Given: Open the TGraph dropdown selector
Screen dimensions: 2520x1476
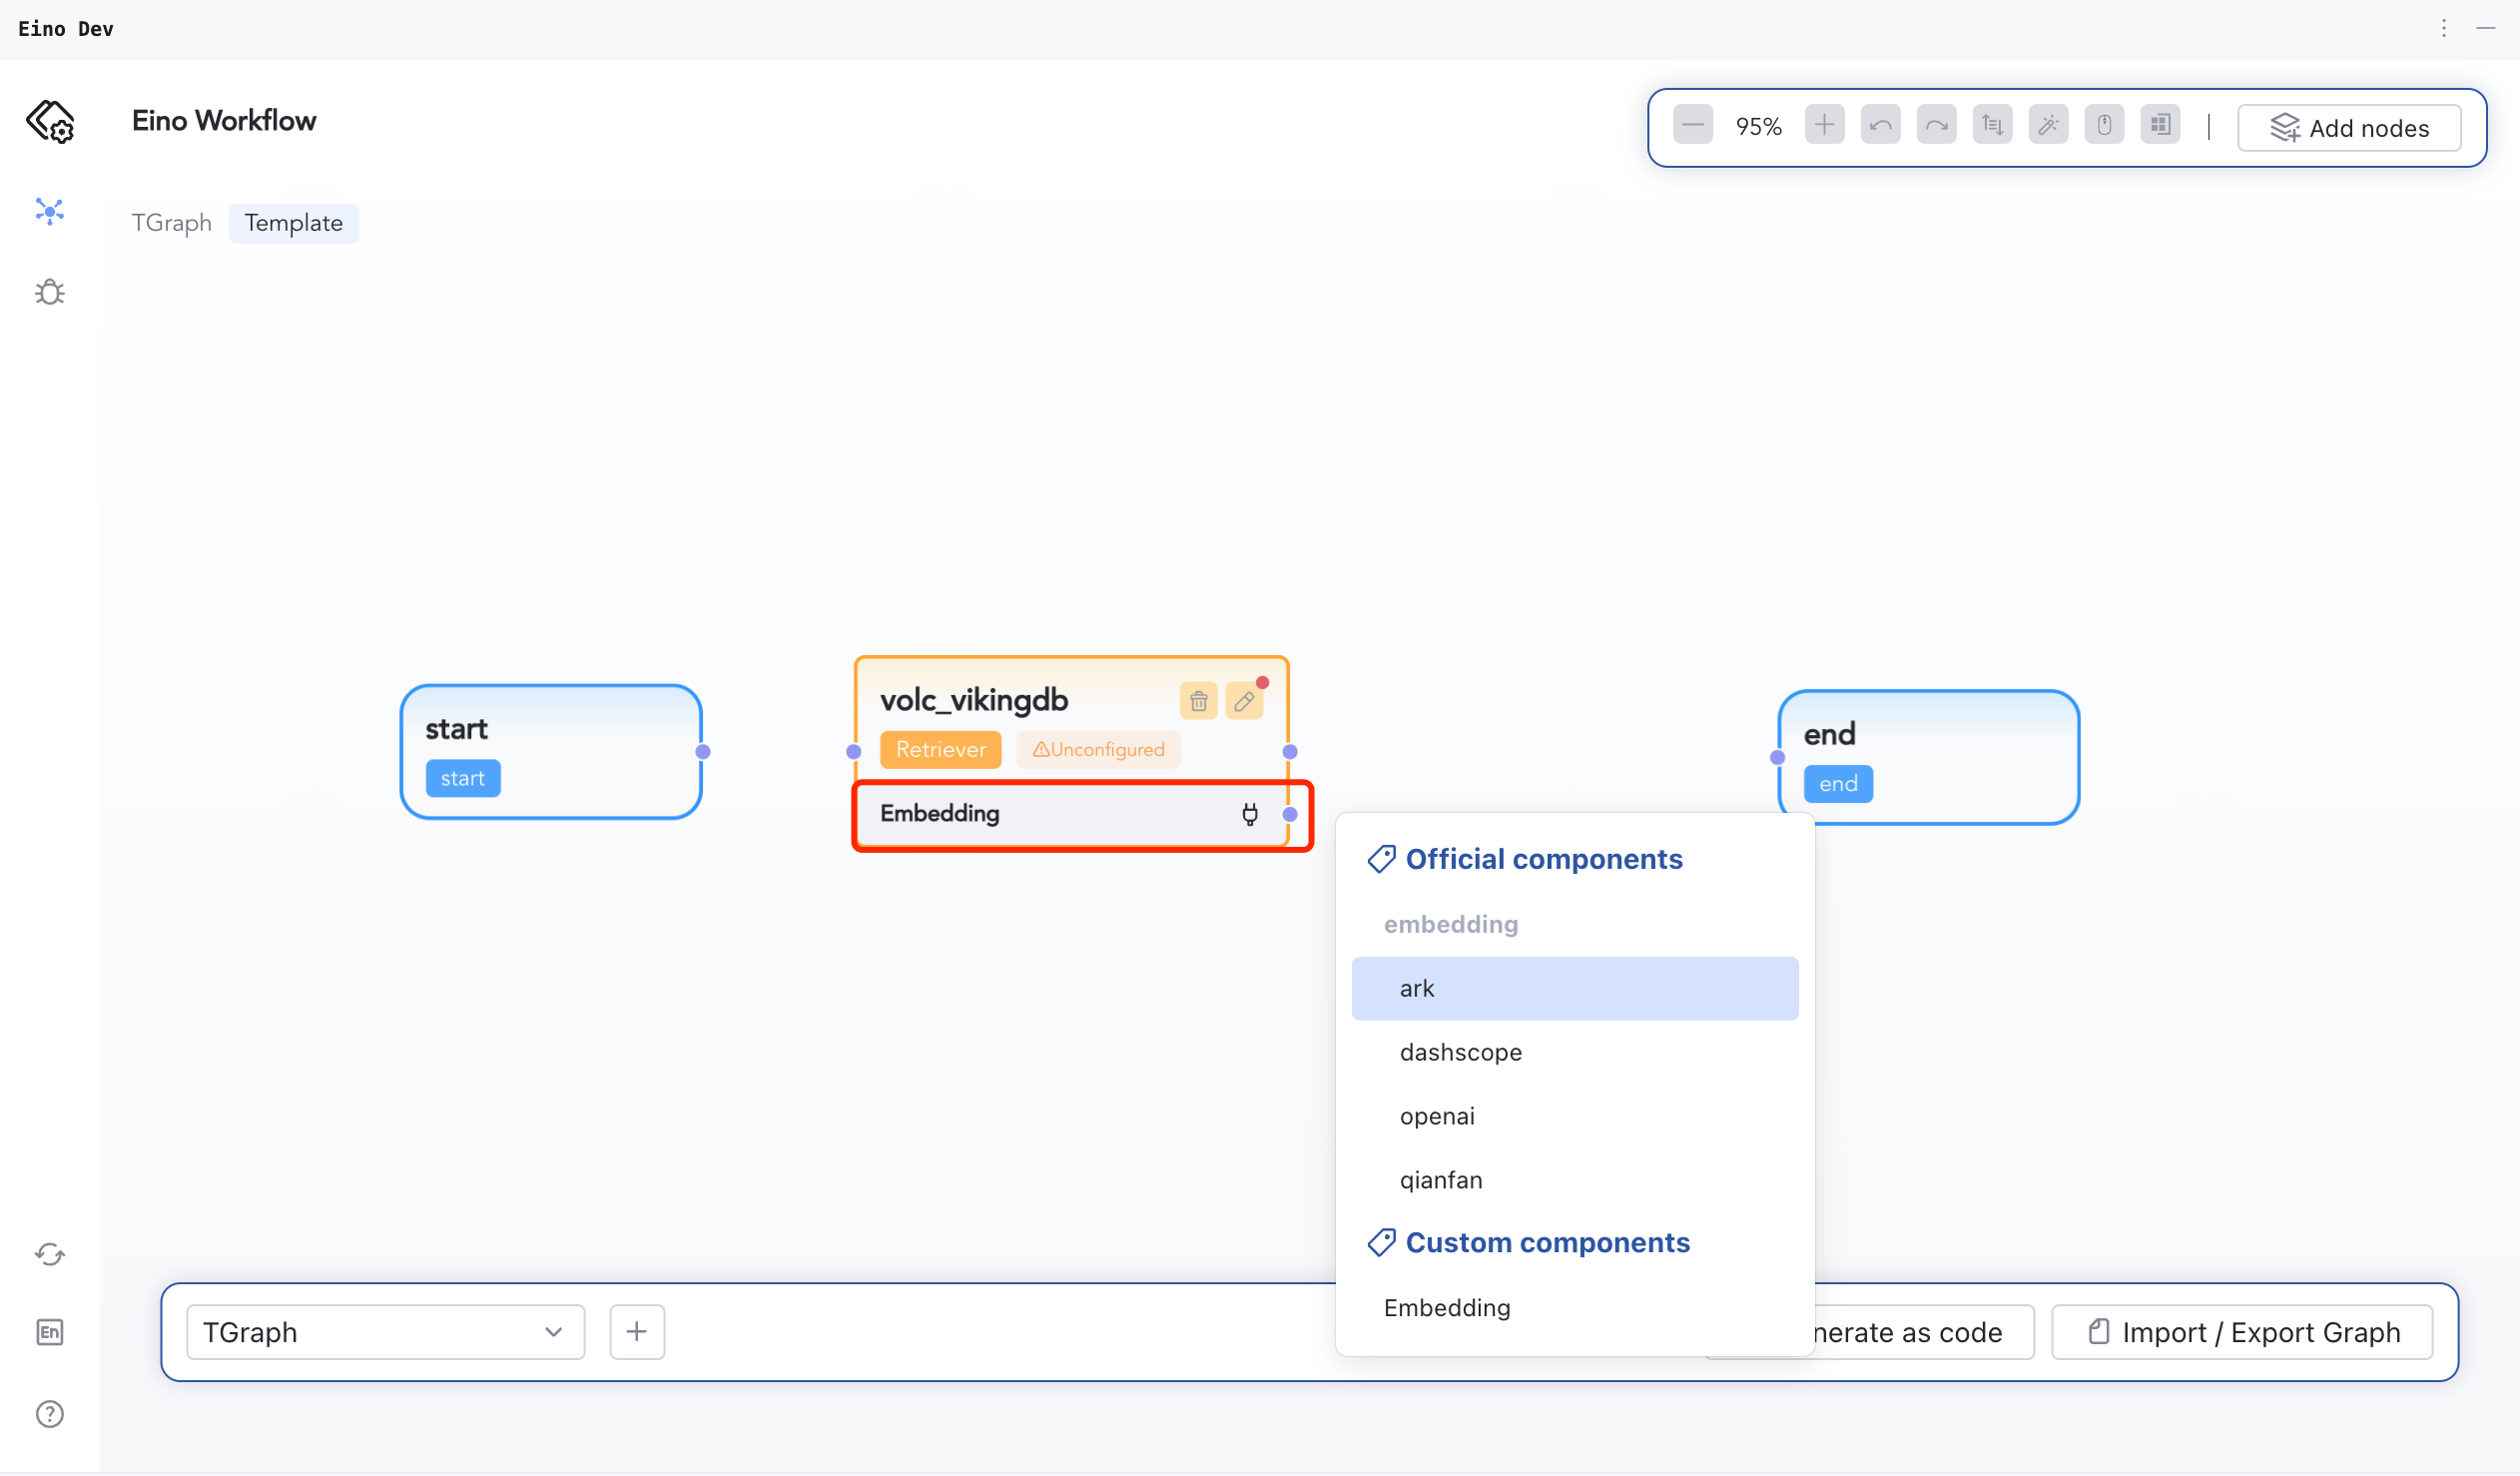Looking at the screenshot, I should click(385, 1333).
